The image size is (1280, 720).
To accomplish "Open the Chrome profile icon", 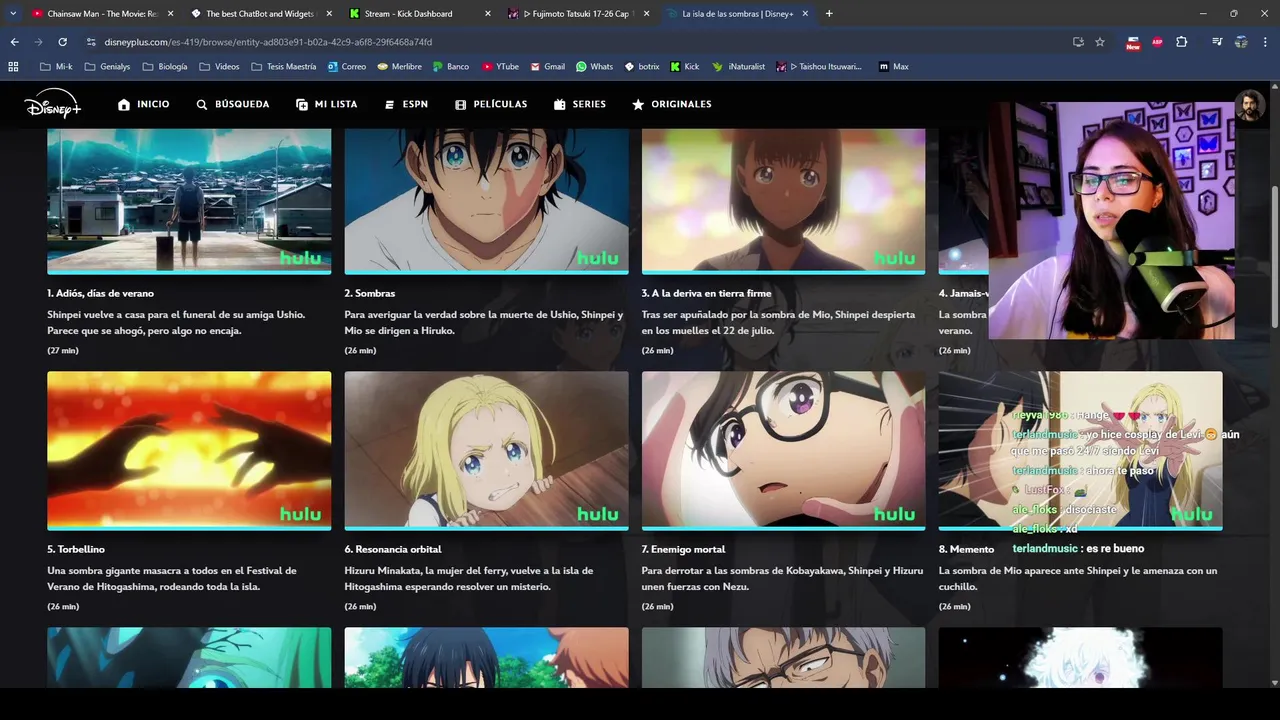I will click(1241, 42).
